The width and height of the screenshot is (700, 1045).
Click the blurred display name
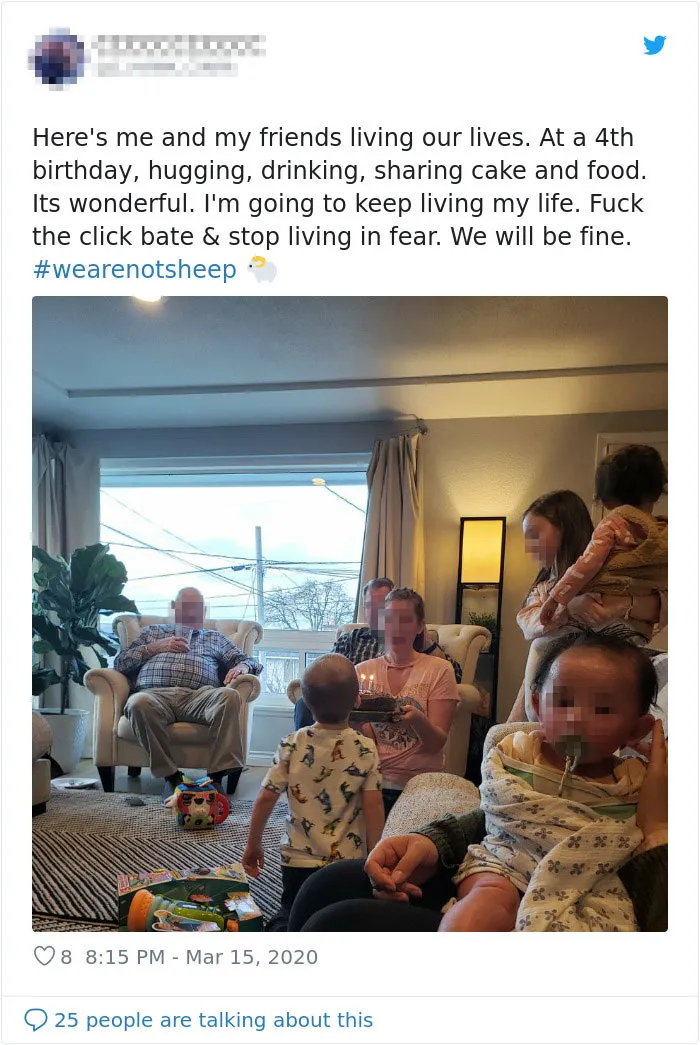coord(179,45)
